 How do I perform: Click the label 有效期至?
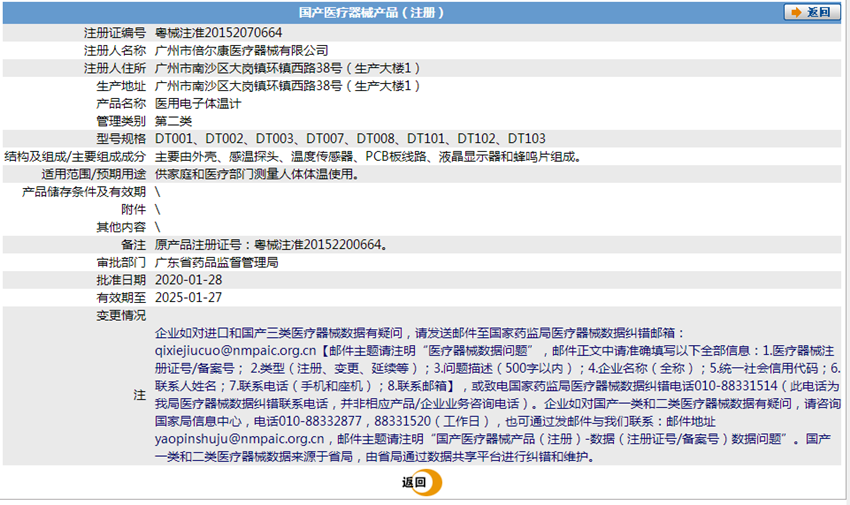point(121,297)
